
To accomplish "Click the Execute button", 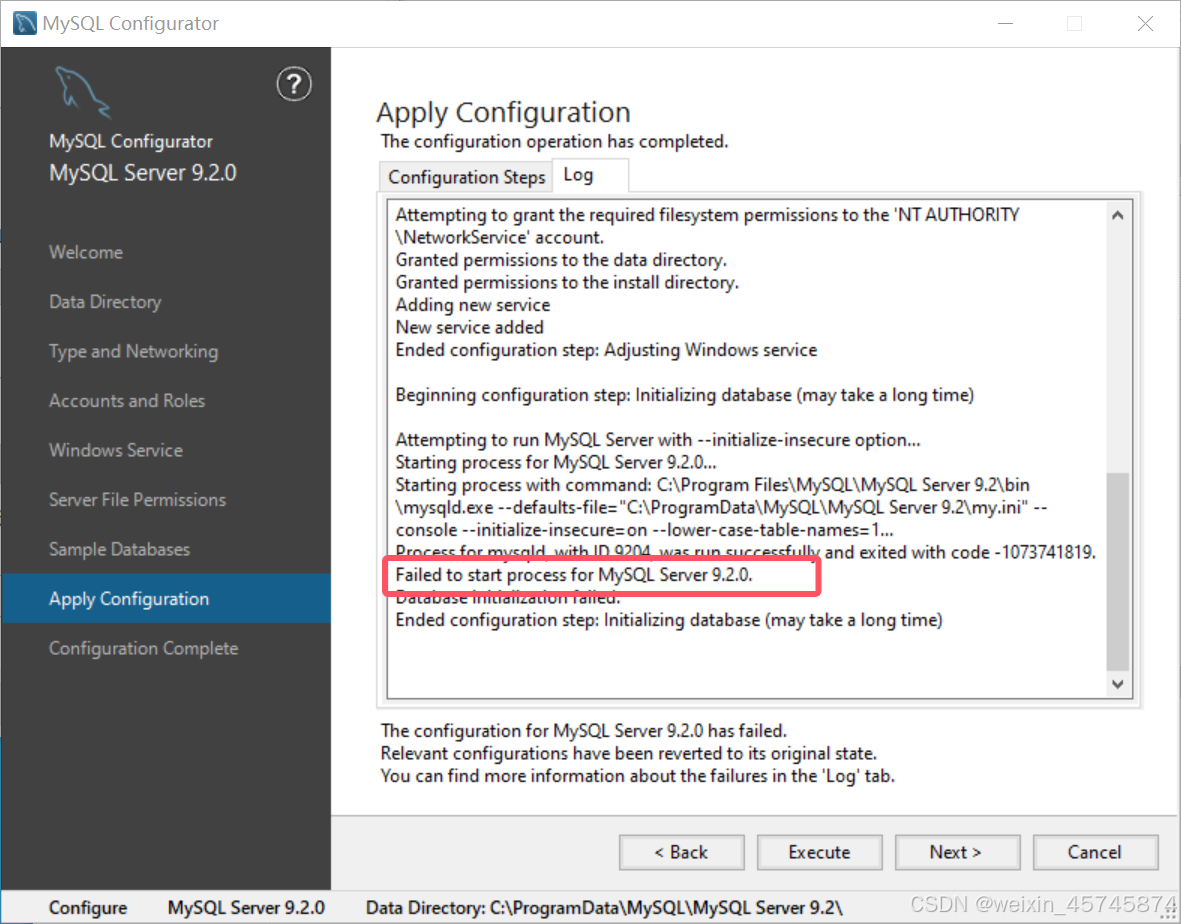I will point(819,852).
